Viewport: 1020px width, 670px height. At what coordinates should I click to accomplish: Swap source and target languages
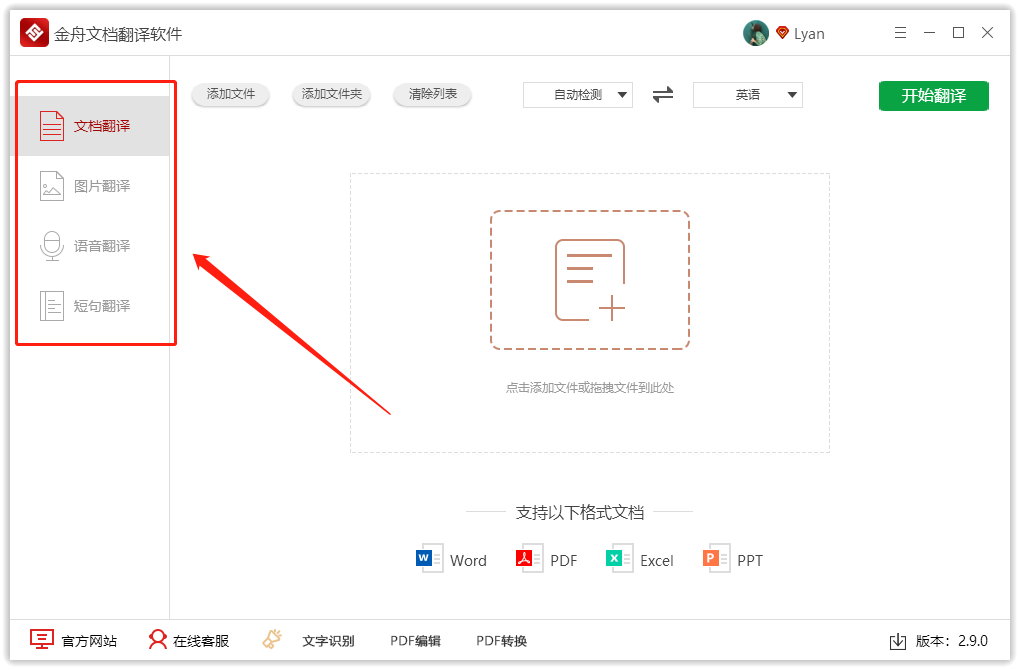661,94
